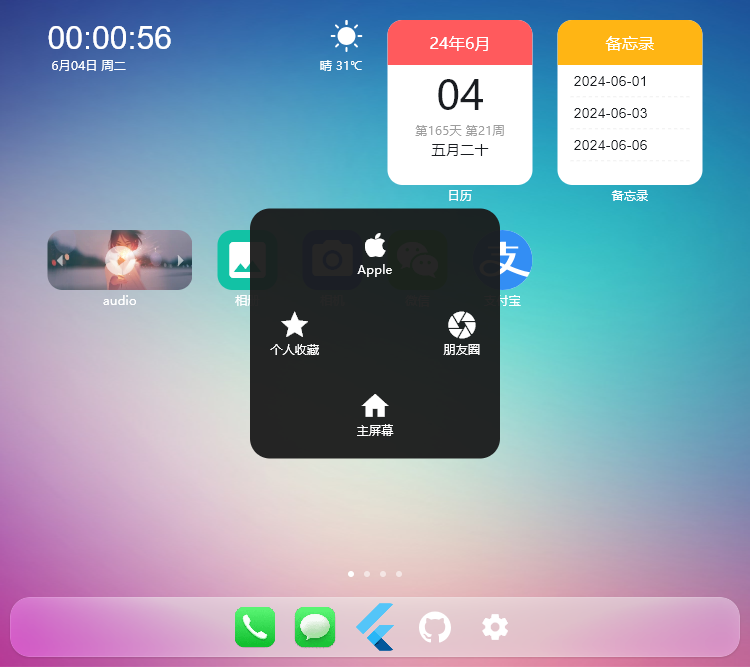Click the date 6月04日 周二

pos(88,66)
